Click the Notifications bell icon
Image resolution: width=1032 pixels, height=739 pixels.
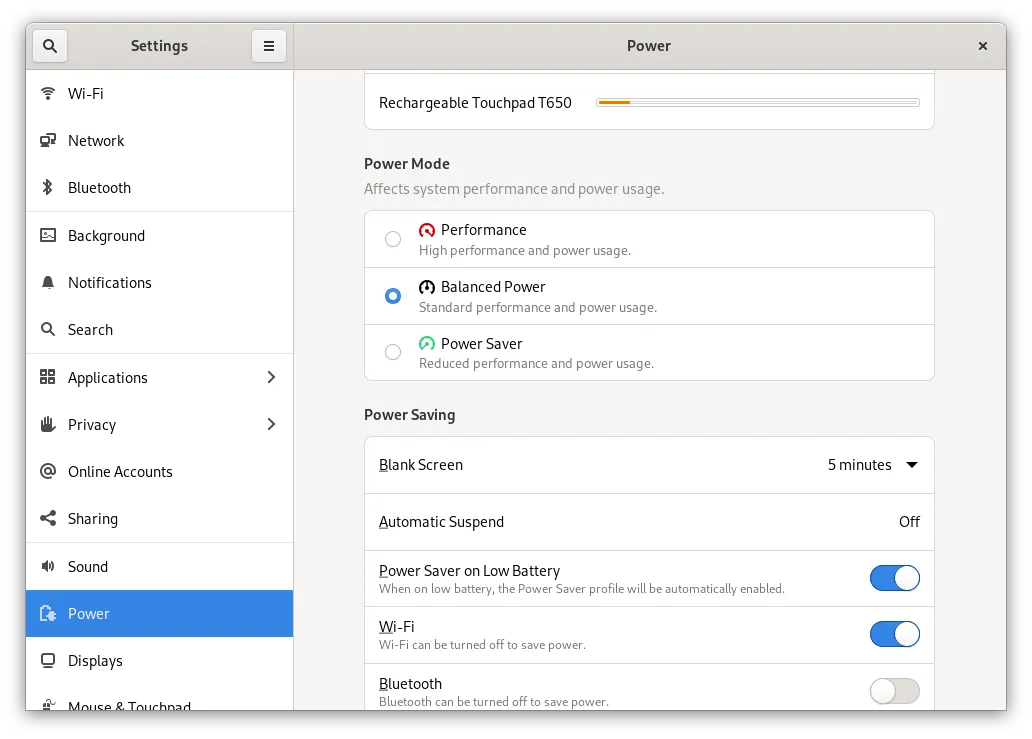click(x=47, y=283)
